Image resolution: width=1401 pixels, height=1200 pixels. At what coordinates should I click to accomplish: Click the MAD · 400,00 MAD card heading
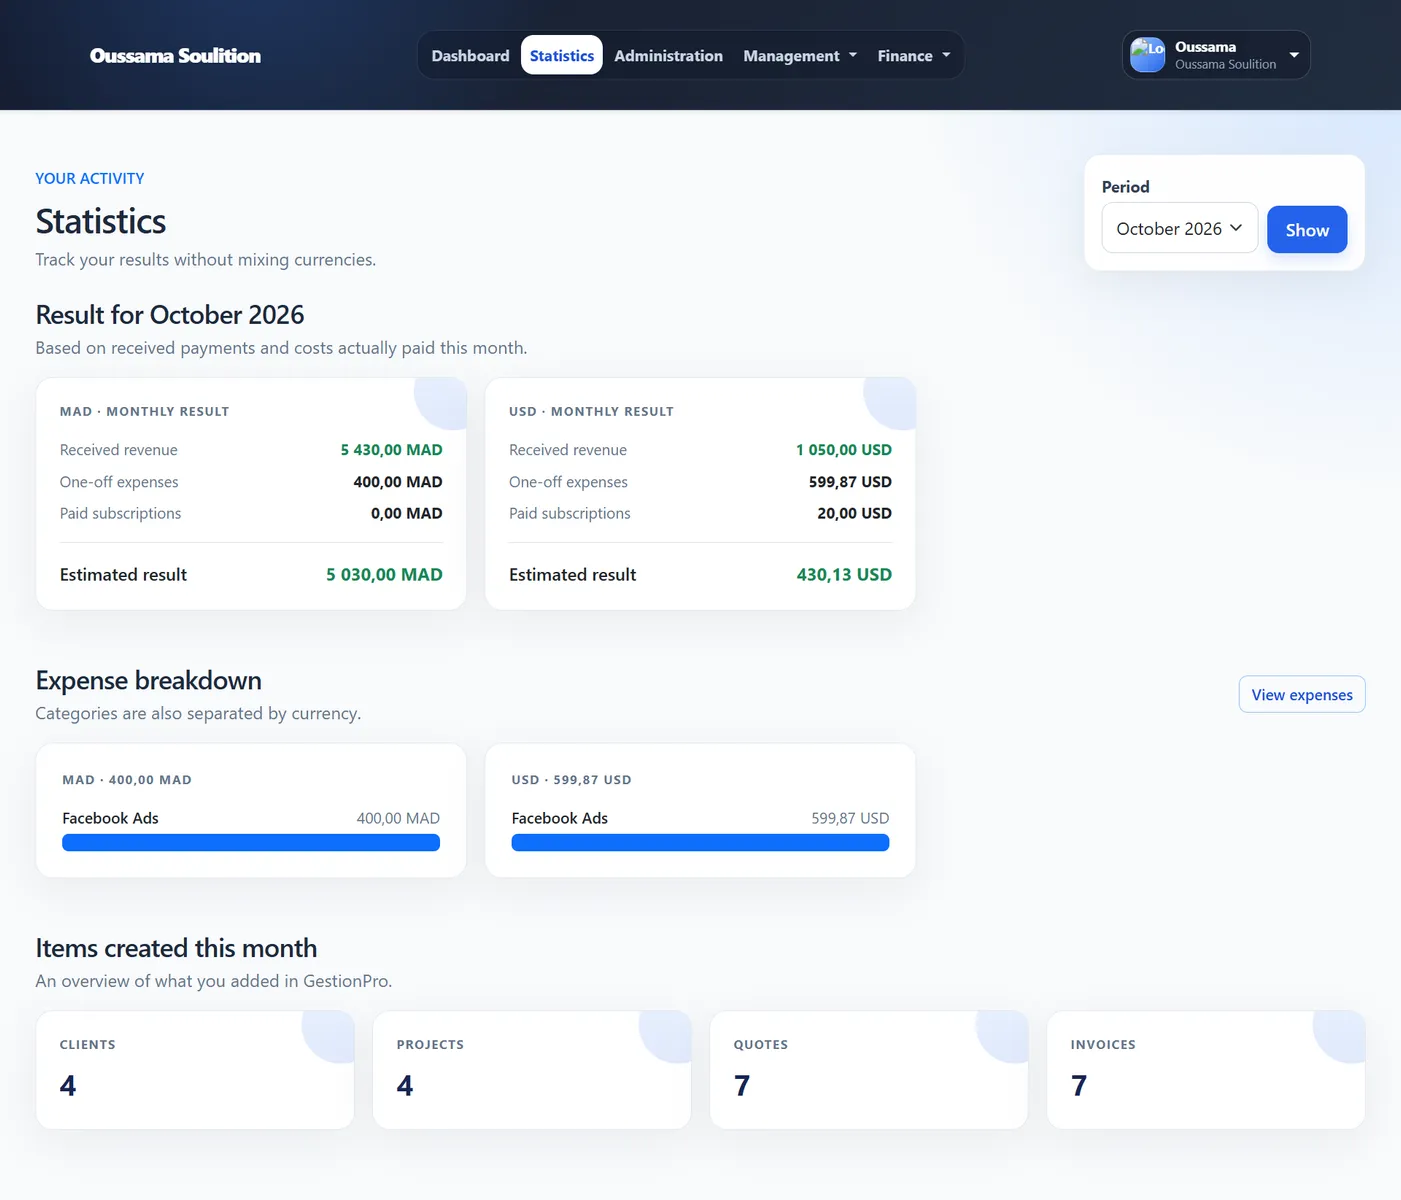[127, 780]
